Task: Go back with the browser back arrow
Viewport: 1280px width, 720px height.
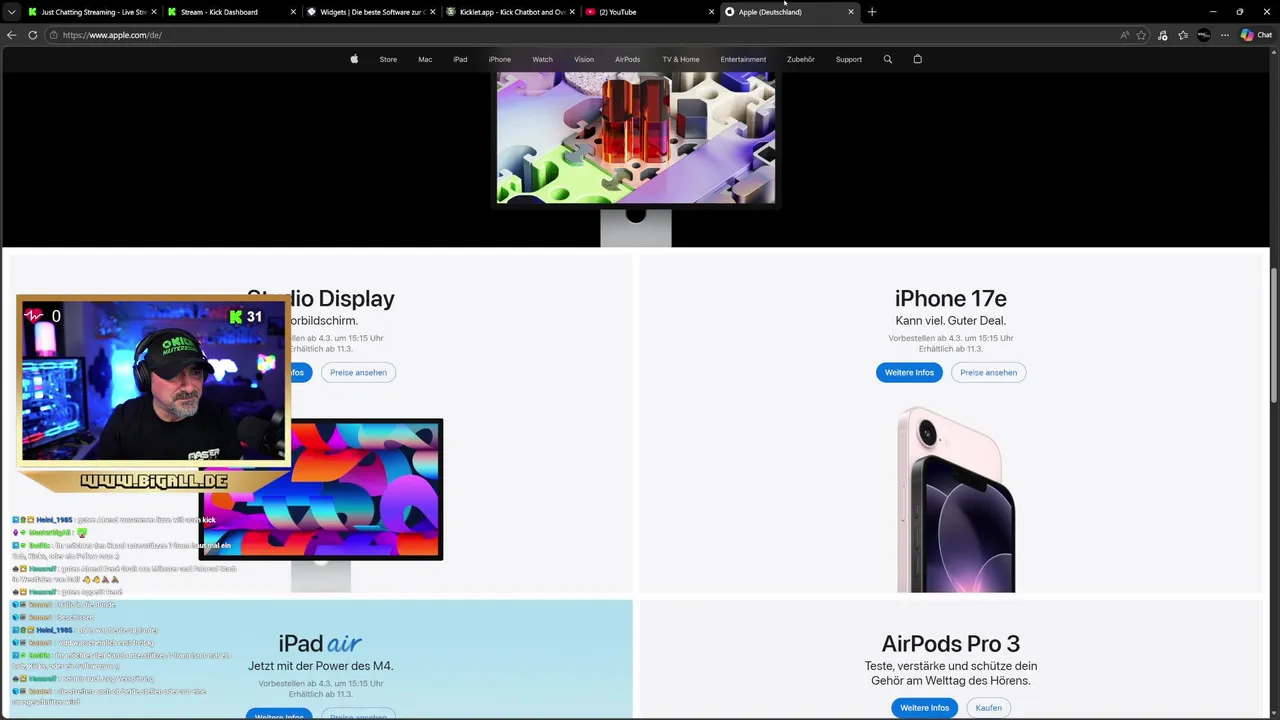Action: pos(11,35)
